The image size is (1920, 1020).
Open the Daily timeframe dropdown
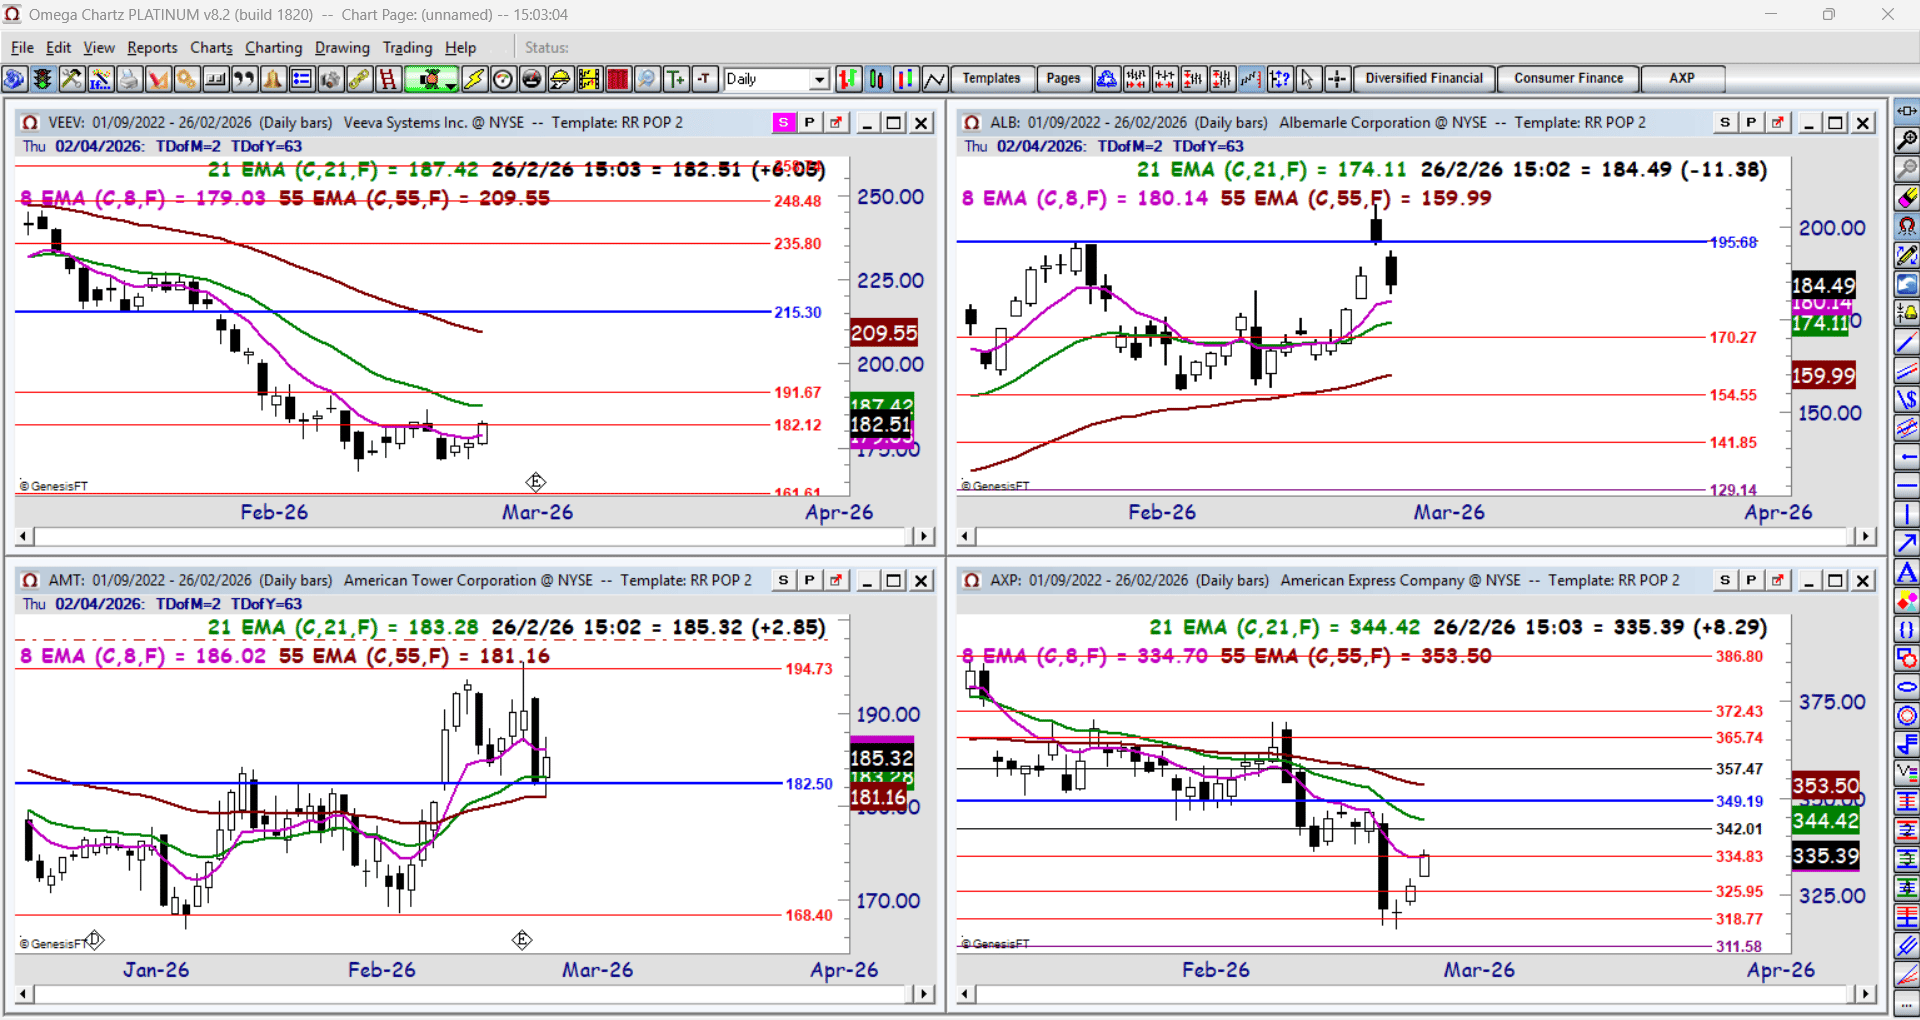[x=819, y=79]
